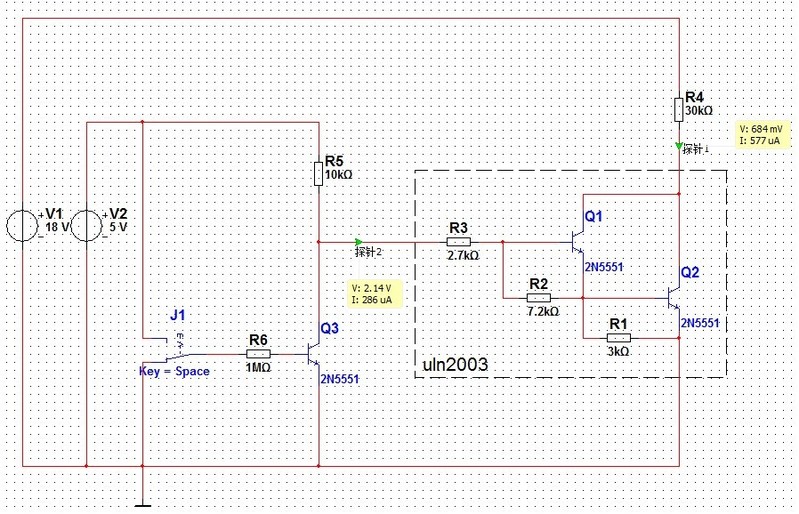The height and width of the screenshot is (514, 799).
Task: Click the "Key = Space" label
Action: (x=174, y=371)
